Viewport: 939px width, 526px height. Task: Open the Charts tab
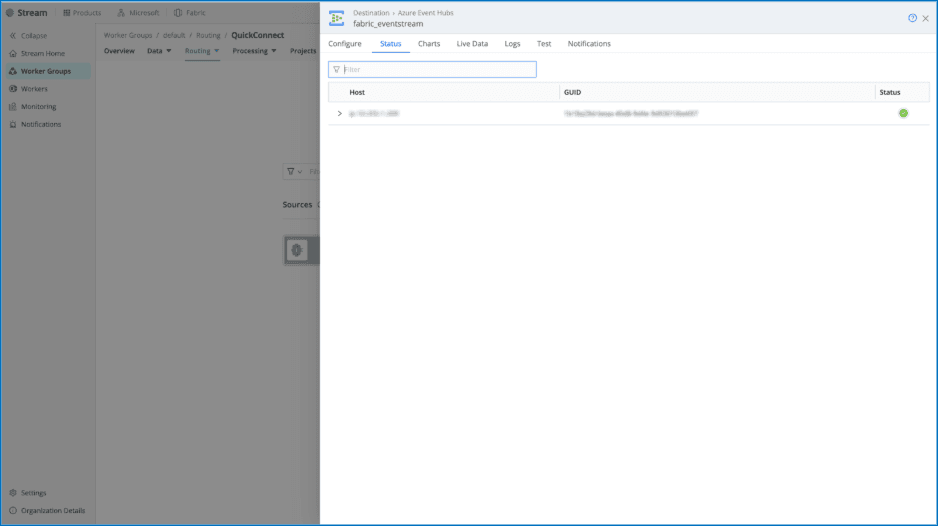(429, 44)
